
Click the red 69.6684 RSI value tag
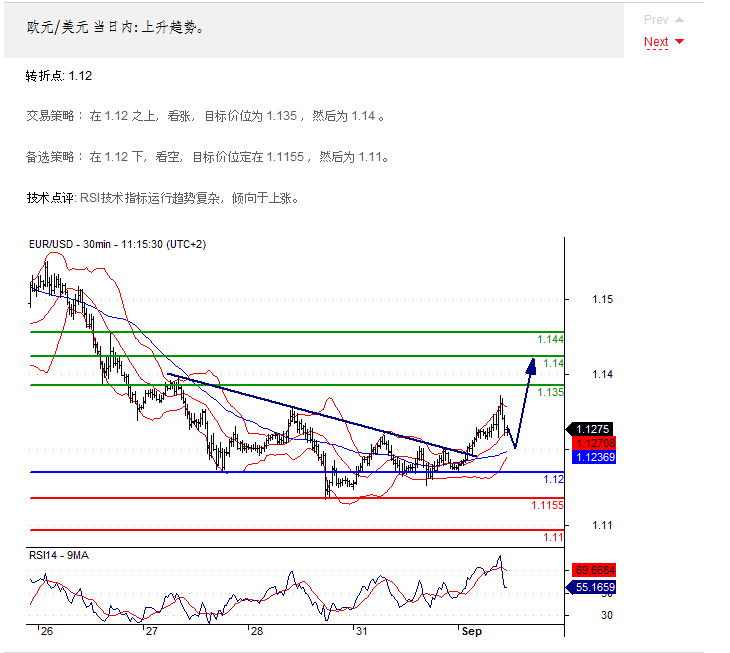coord(594,570)
